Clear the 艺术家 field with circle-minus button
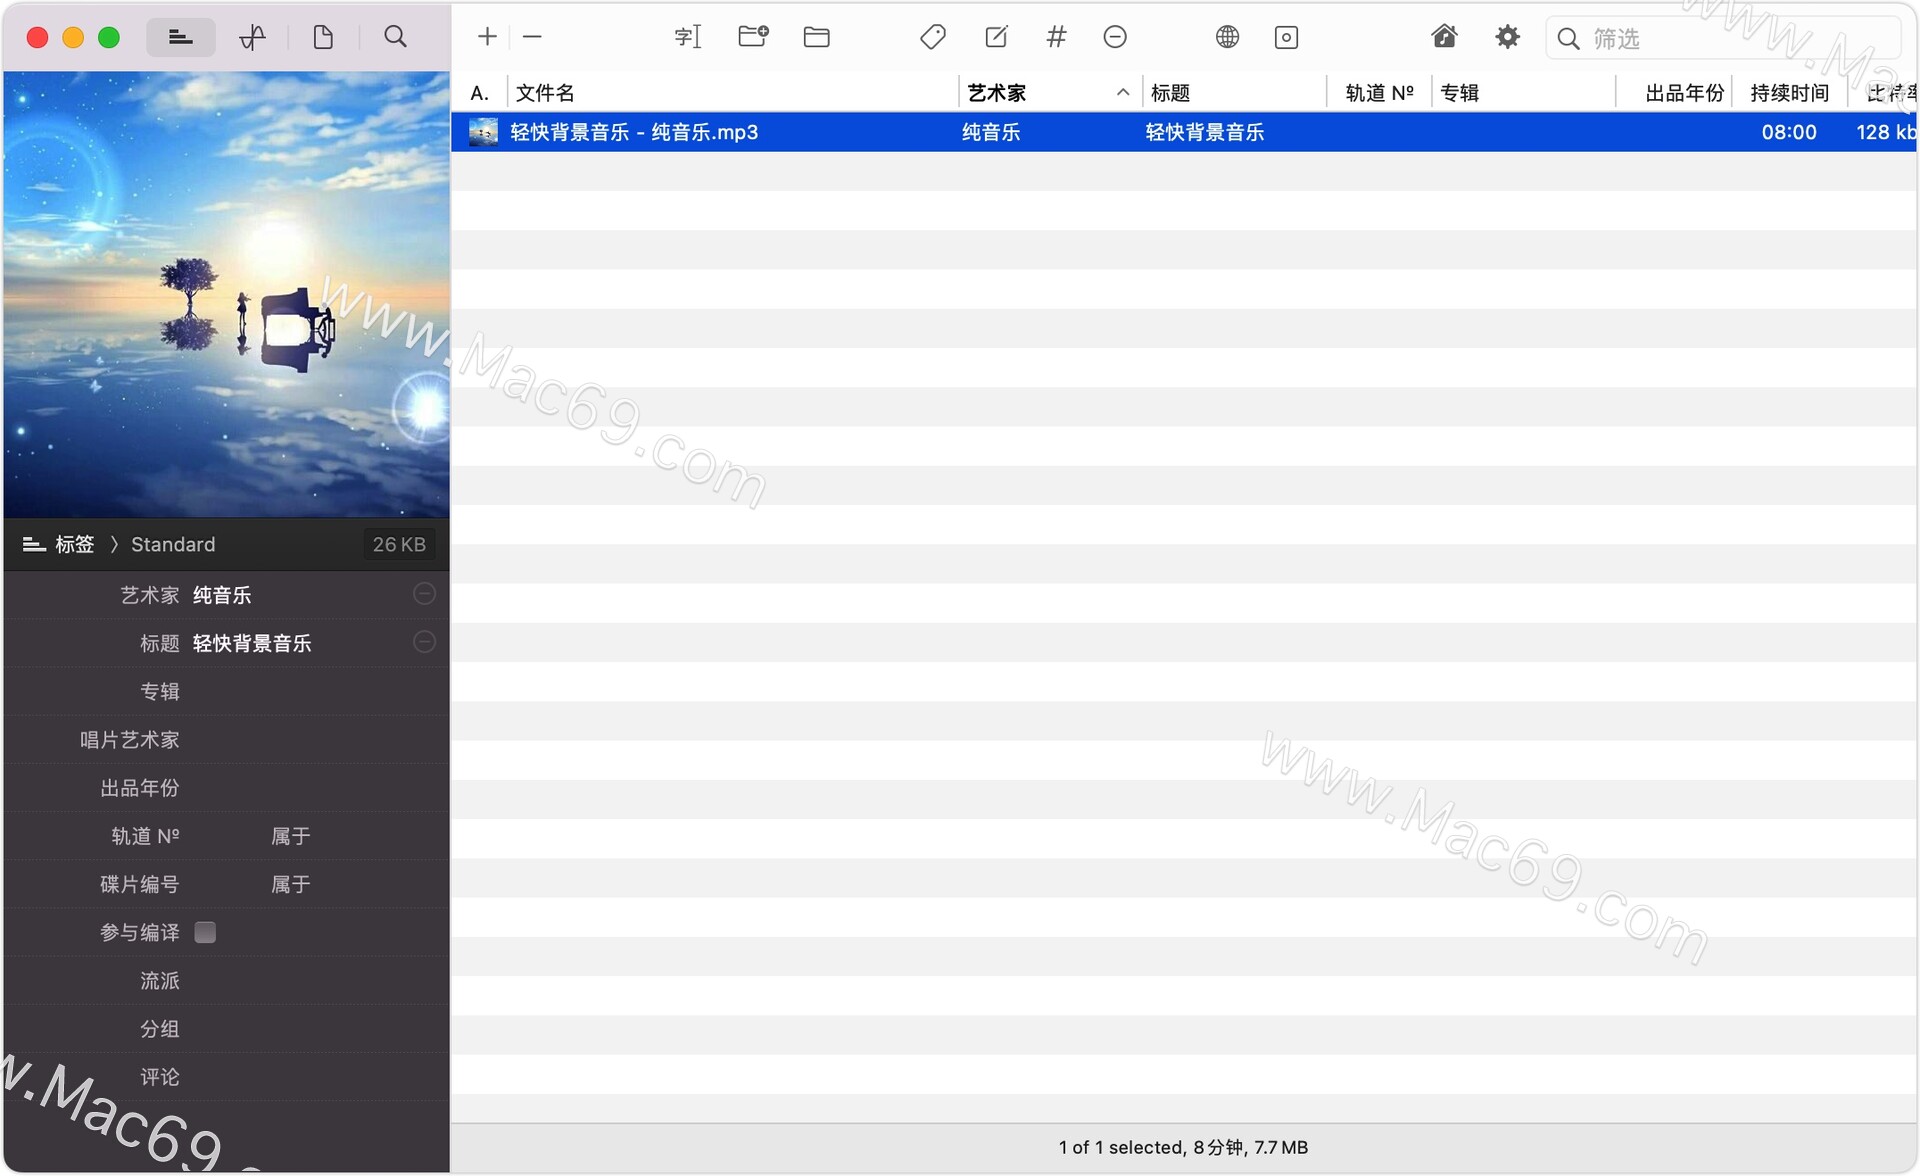This screenshot has height=1176, width=1920. (424, 594)
